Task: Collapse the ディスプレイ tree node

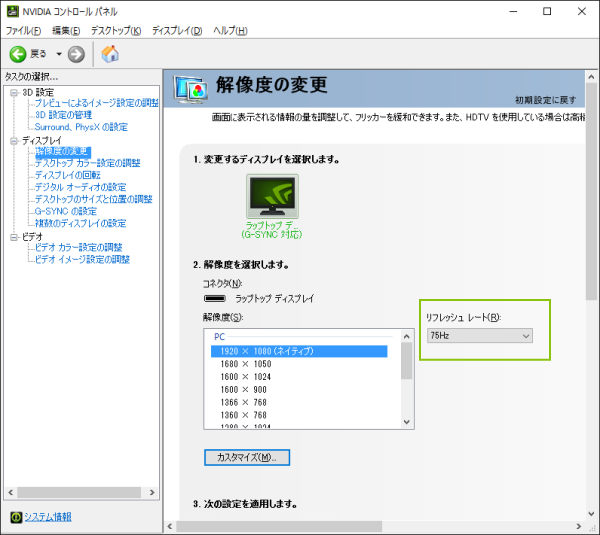Action: (x=14, y=141)
